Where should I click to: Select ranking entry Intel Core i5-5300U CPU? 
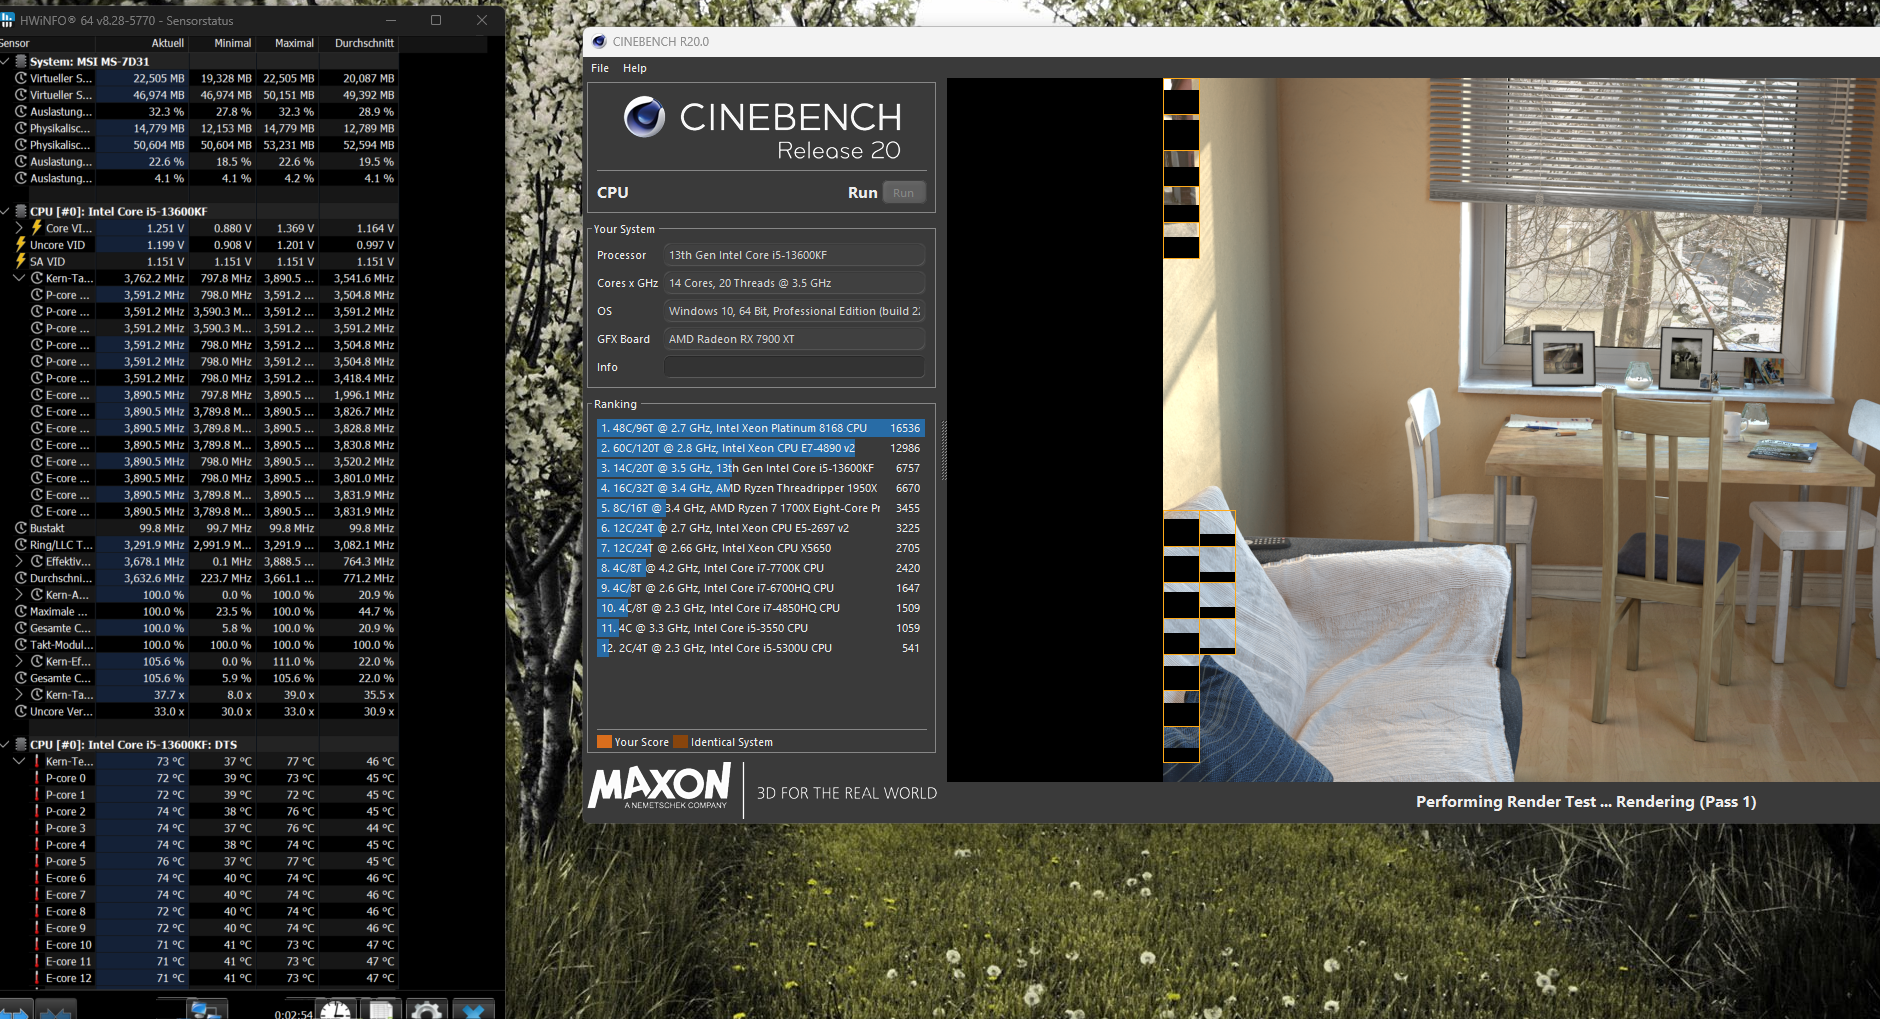[760, 648]
